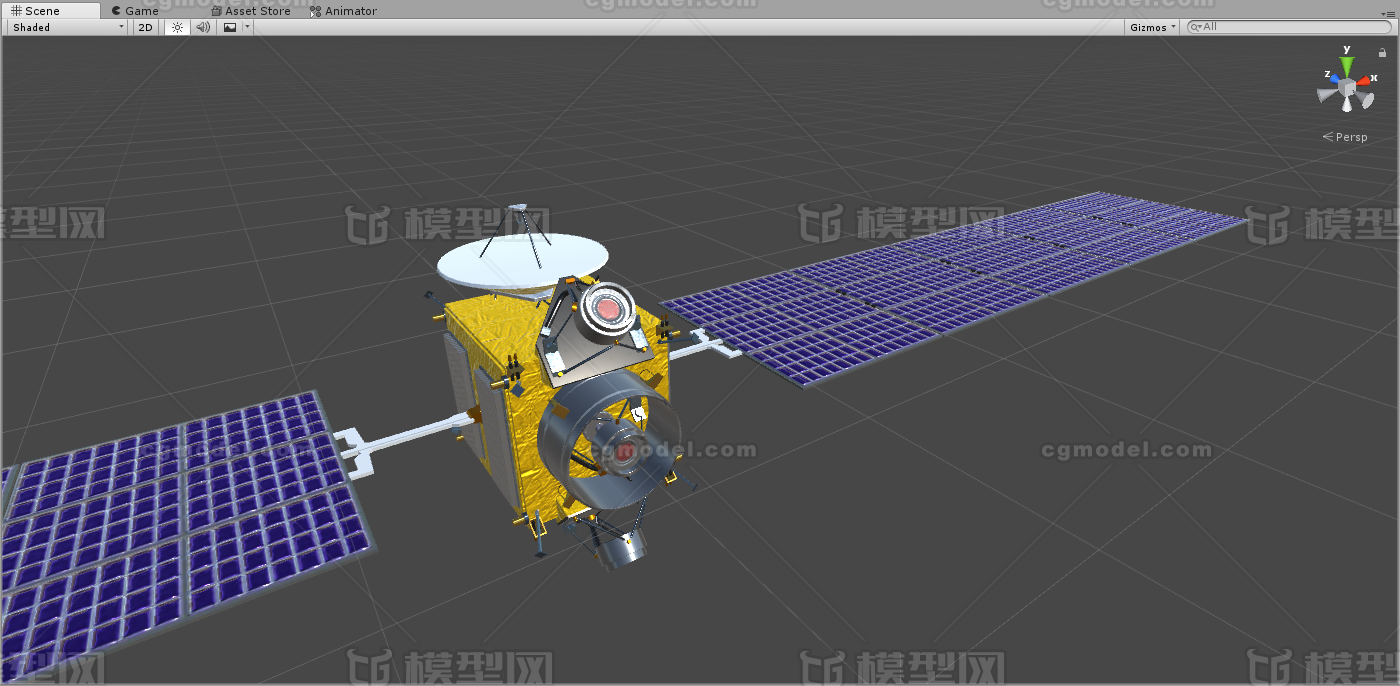Click the Animator tab icon
1400x686 pixels.
316,10
